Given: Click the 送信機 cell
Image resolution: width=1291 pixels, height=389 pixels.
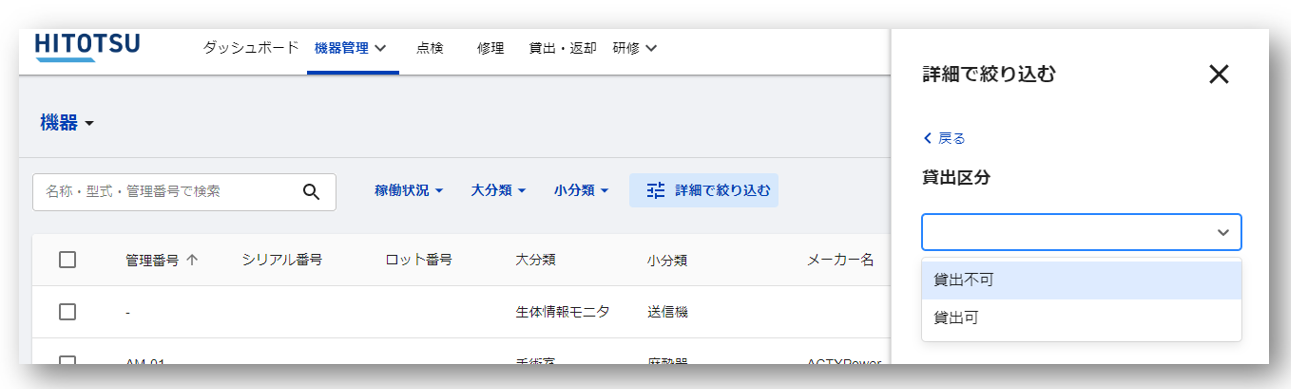Looking at the screenshot, I should [667, 312].
